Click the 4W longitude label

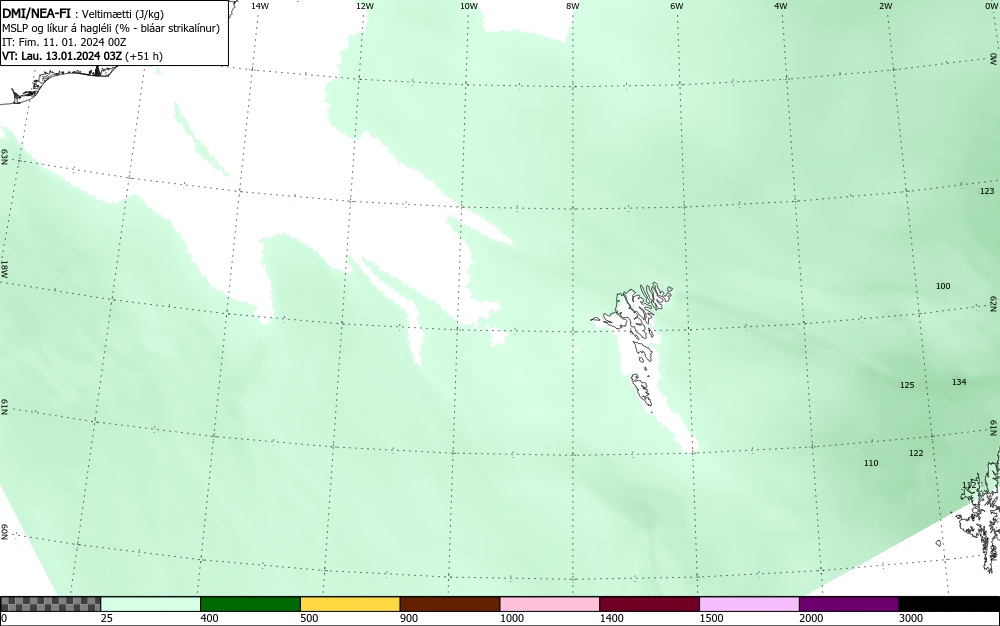(781, 6)
